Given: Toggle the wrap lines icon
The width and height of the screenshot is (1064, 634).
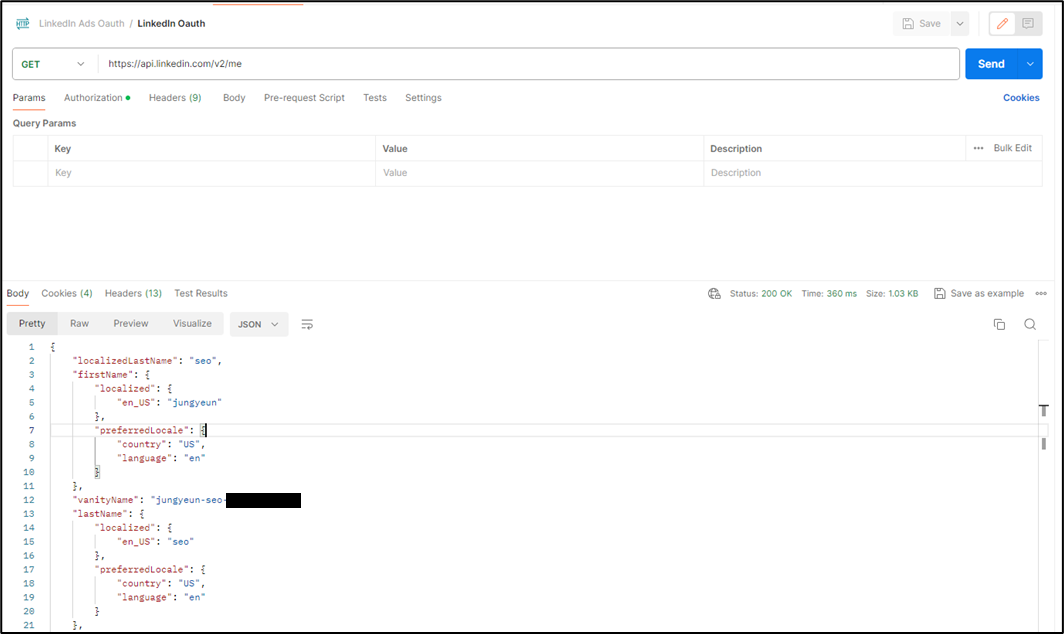Looking at the screenshot, I should click(x=307, y=324).
